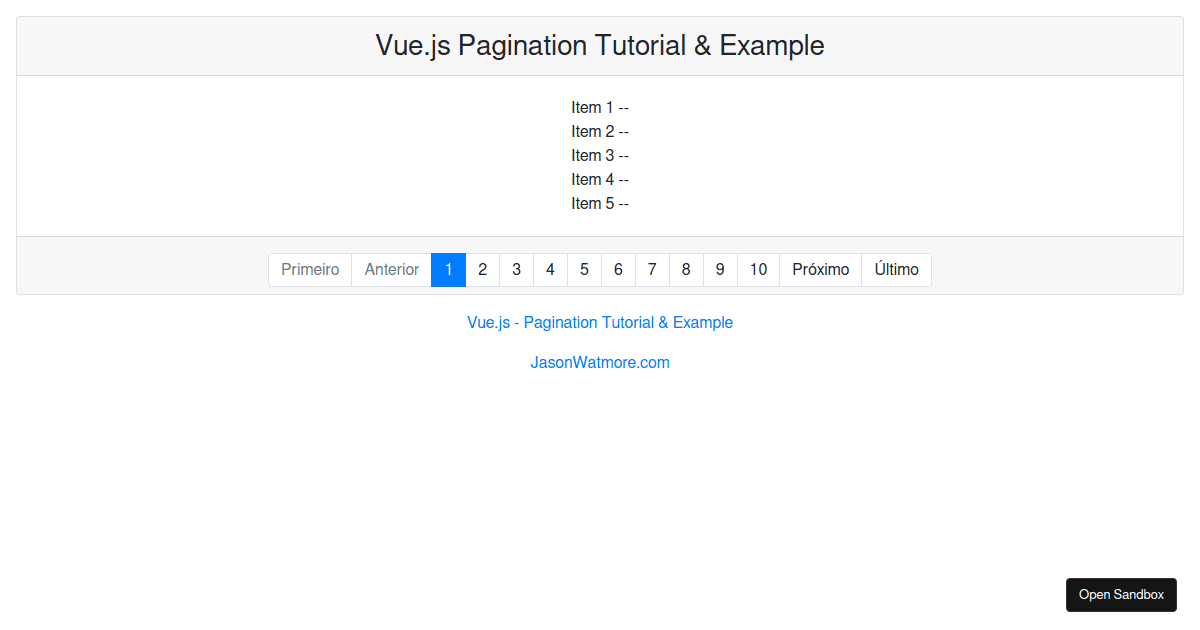
Task: Click the Open Sandbox button
Action: pos(1121,594)
